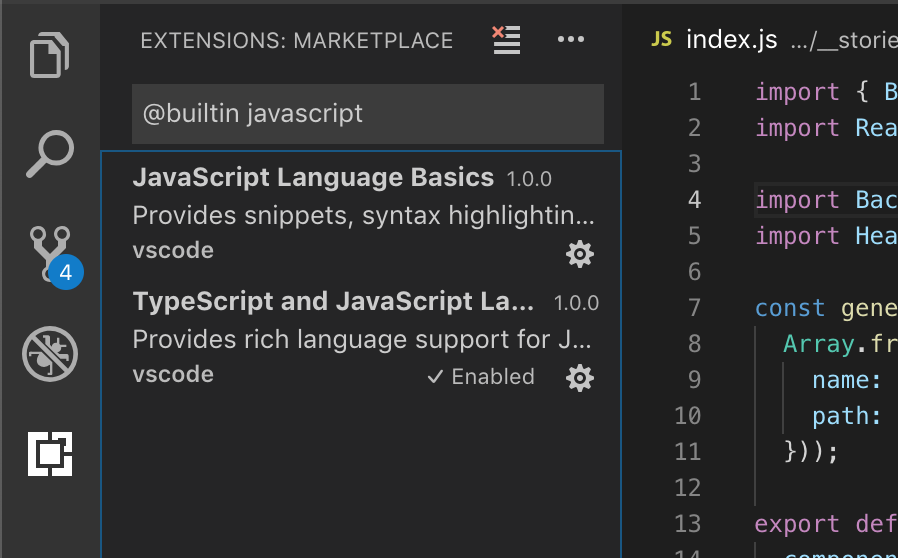Screen dimensions: 898x558
Task: Click the JavaScript Language Basics gear icon
Action: click(x=580, y=254)
